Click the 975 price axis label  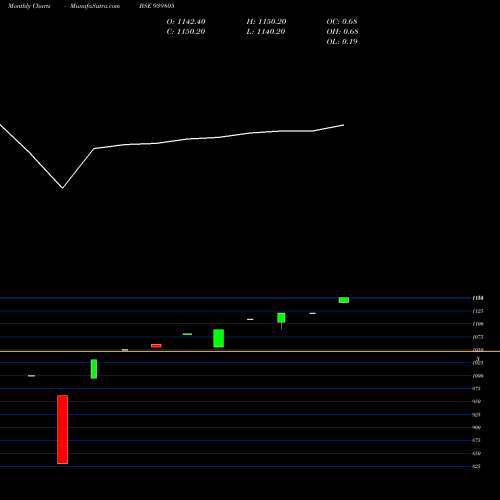click(x=476, y=389)
